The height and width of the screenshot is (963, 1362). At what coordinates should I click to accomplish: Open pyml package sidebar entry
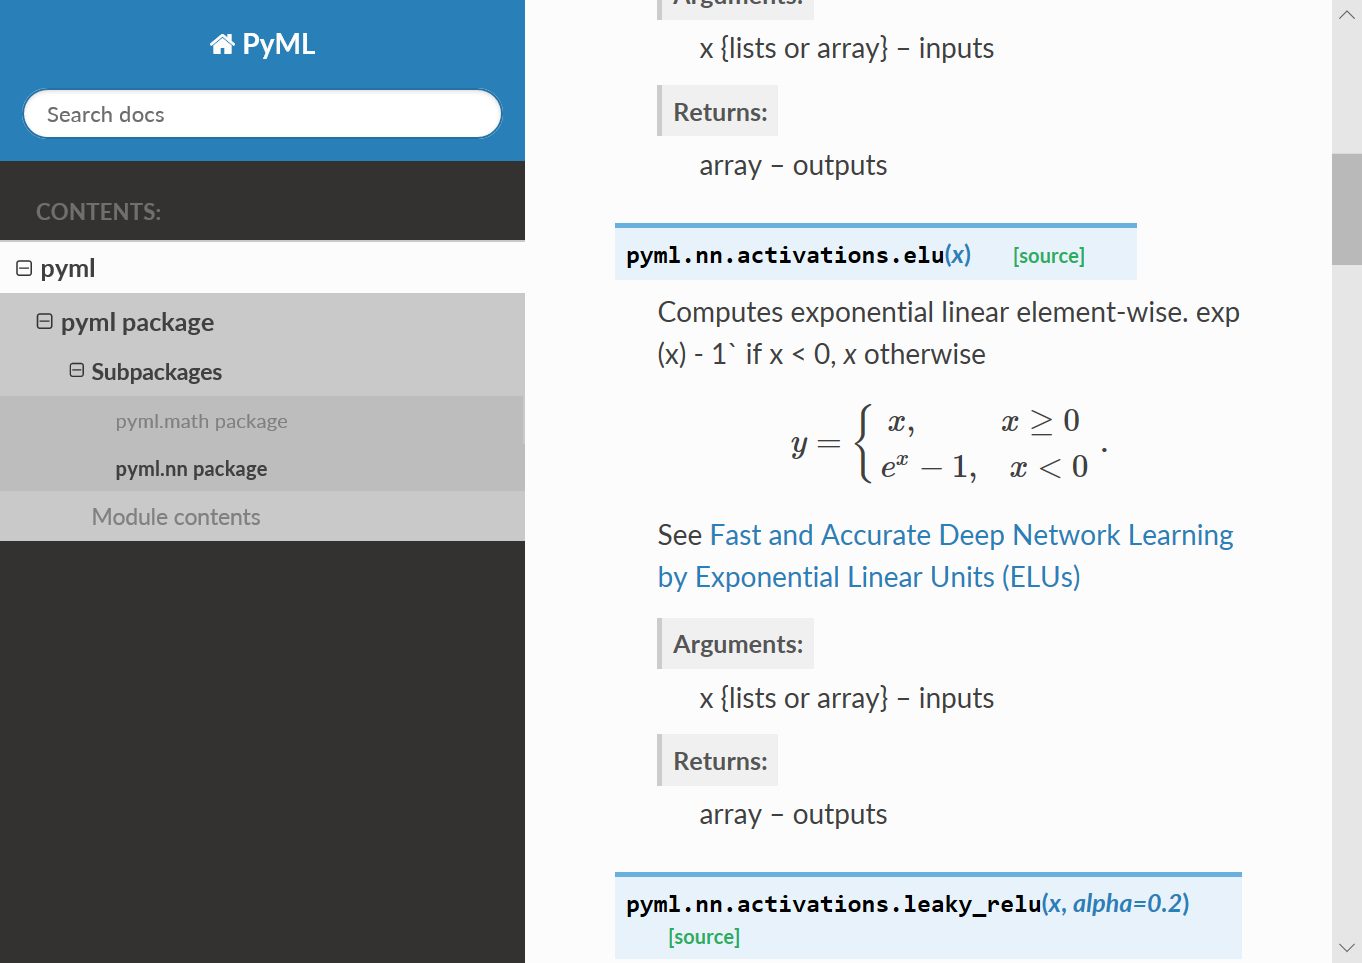[137, 322]
